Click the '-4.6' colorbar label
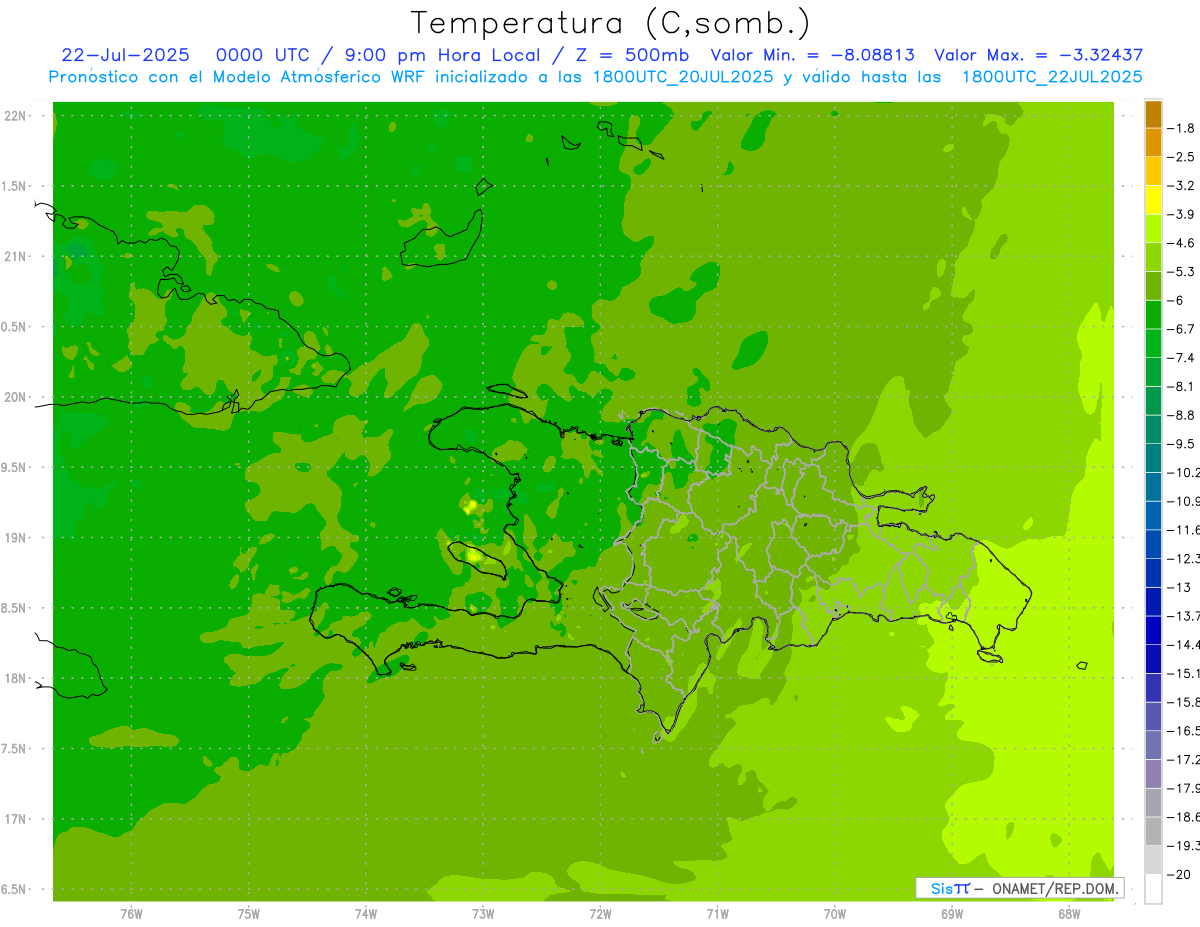This screenshot has height=927, width=1200. (1183, 243)
